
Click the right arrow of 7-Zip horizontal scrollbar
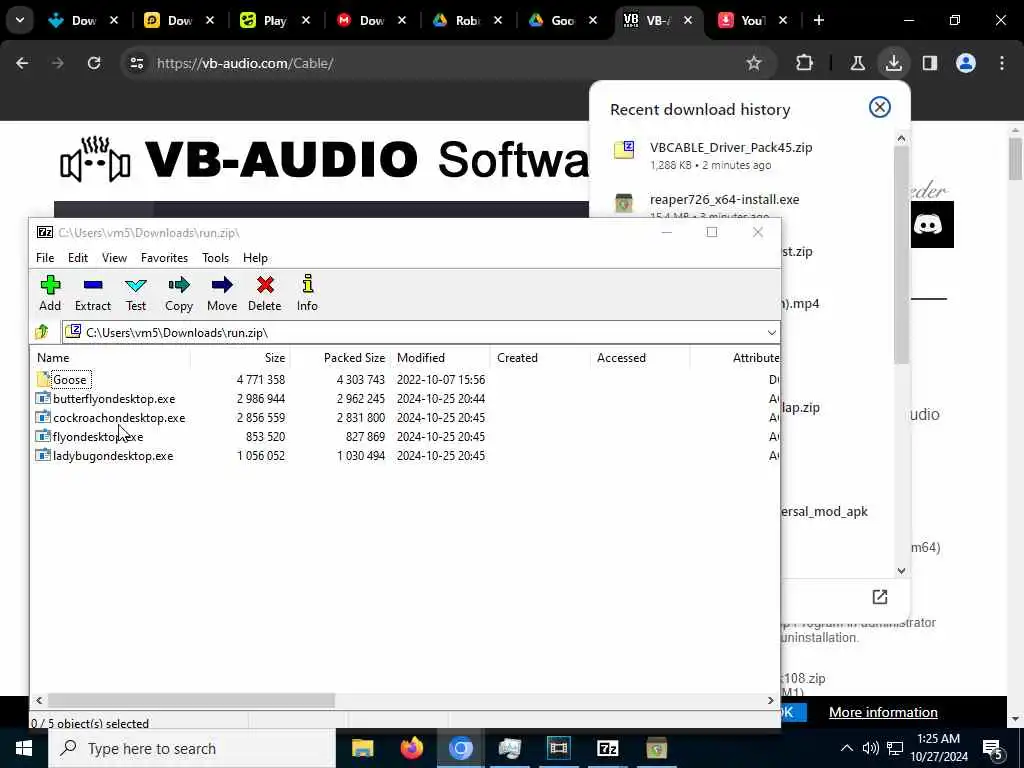771,700
